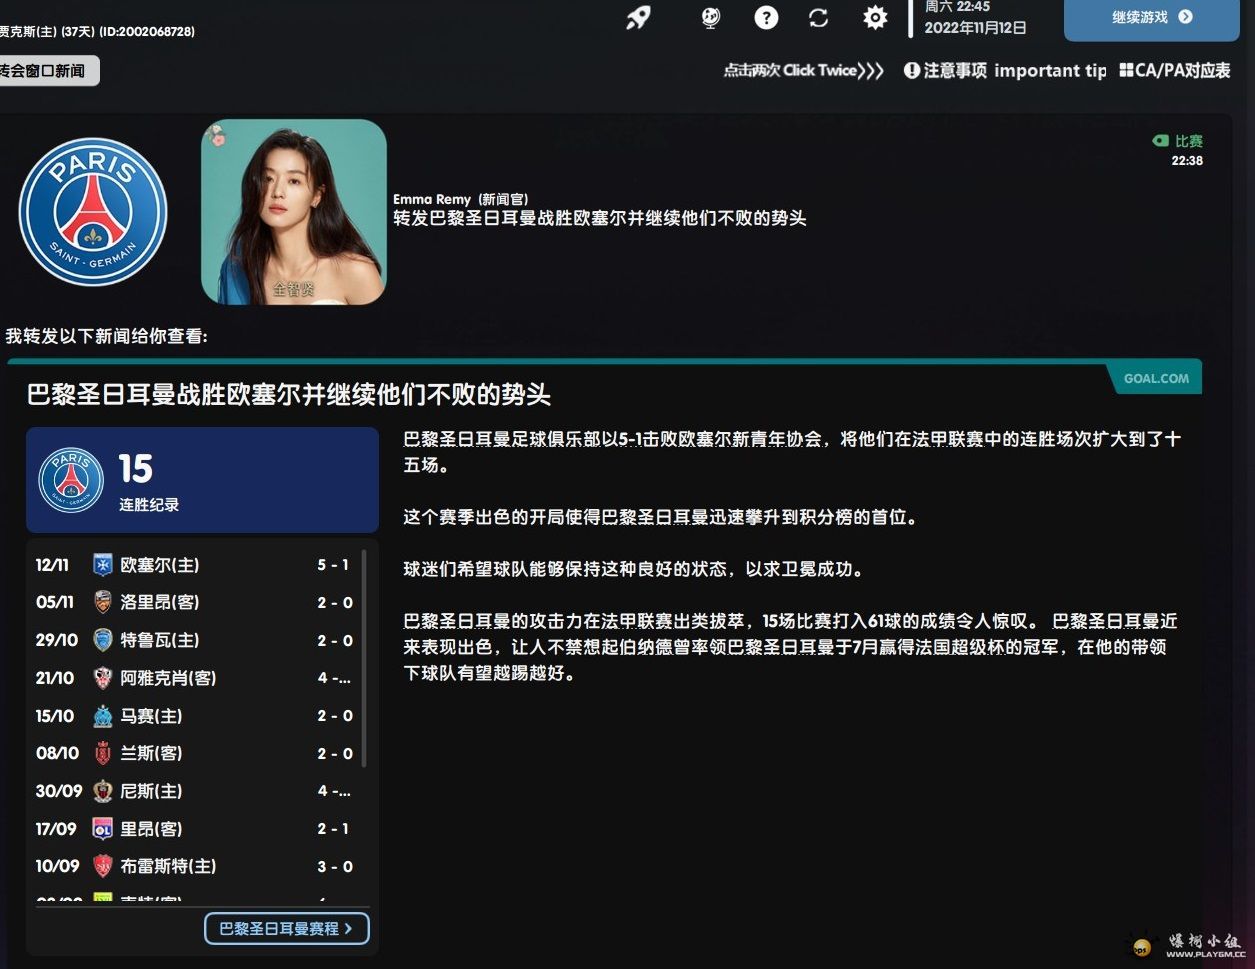Click the Marseille club crest in results list

[x=102, y=716]
